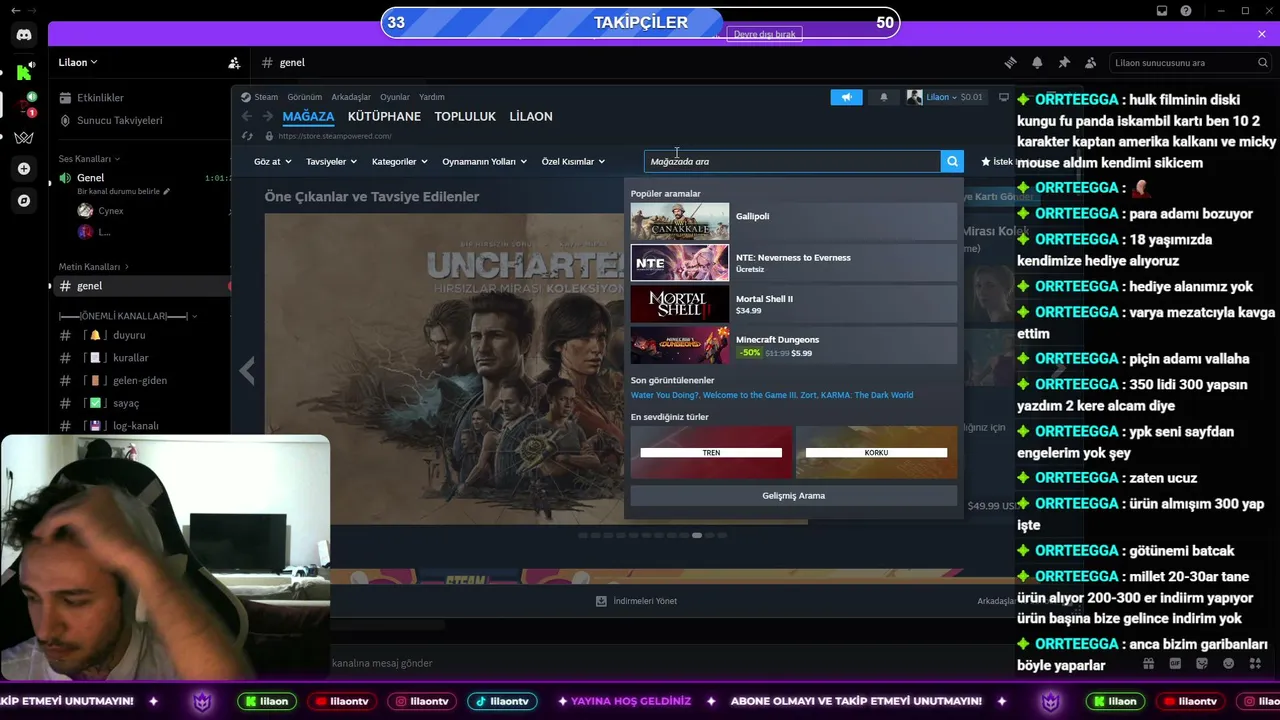Select the KORKU genre tile

(876, 453)
